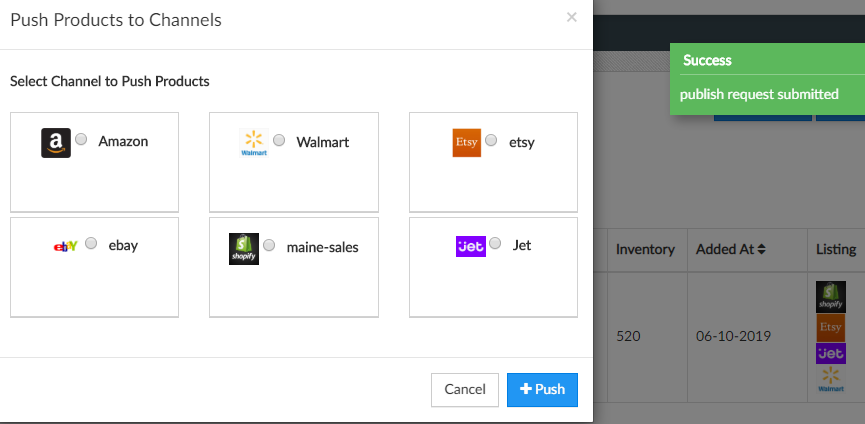
Task: Select the Walmart radio button
Action: click(x=279, y=140)
